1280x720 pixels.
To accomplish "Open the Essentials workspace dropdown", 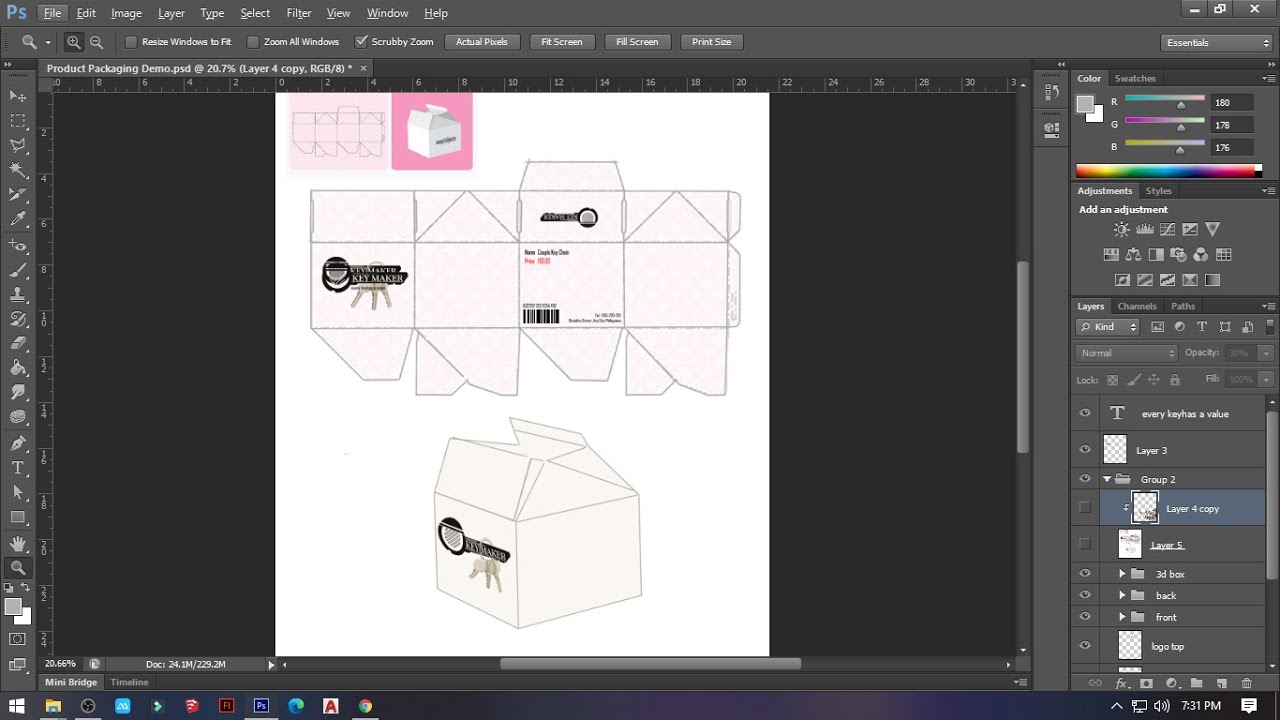I will pos(1217,42).
